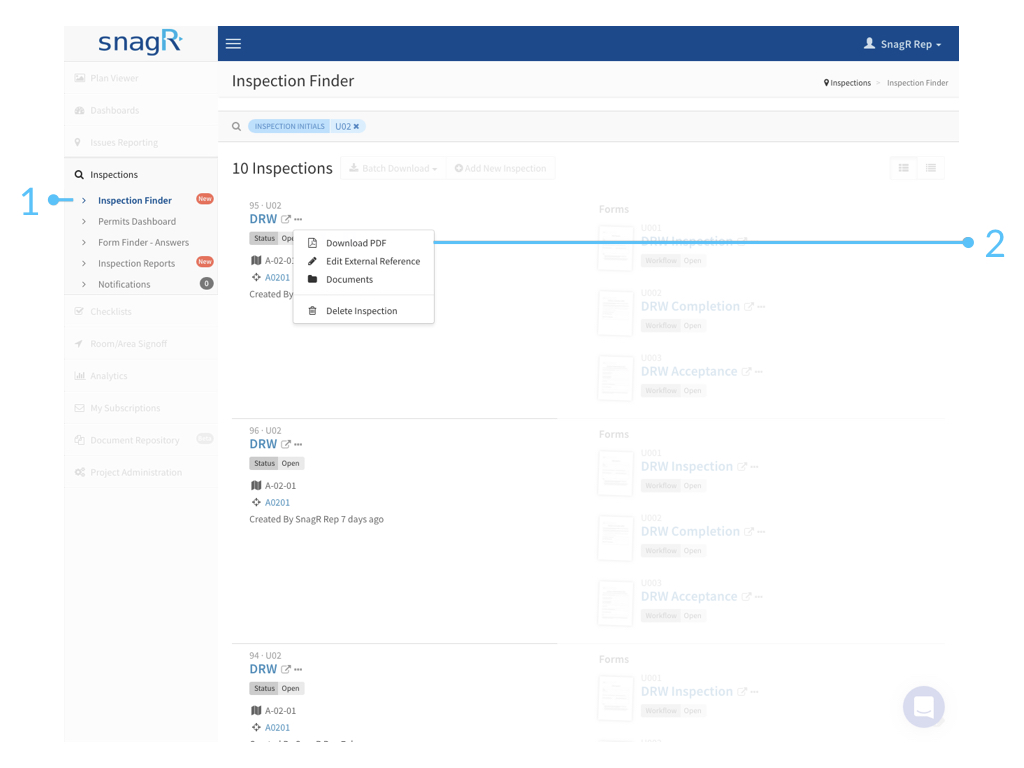Screen dimensions: 1024x768
Task: Switch to compact list view icon
Action: coord(931,168)
